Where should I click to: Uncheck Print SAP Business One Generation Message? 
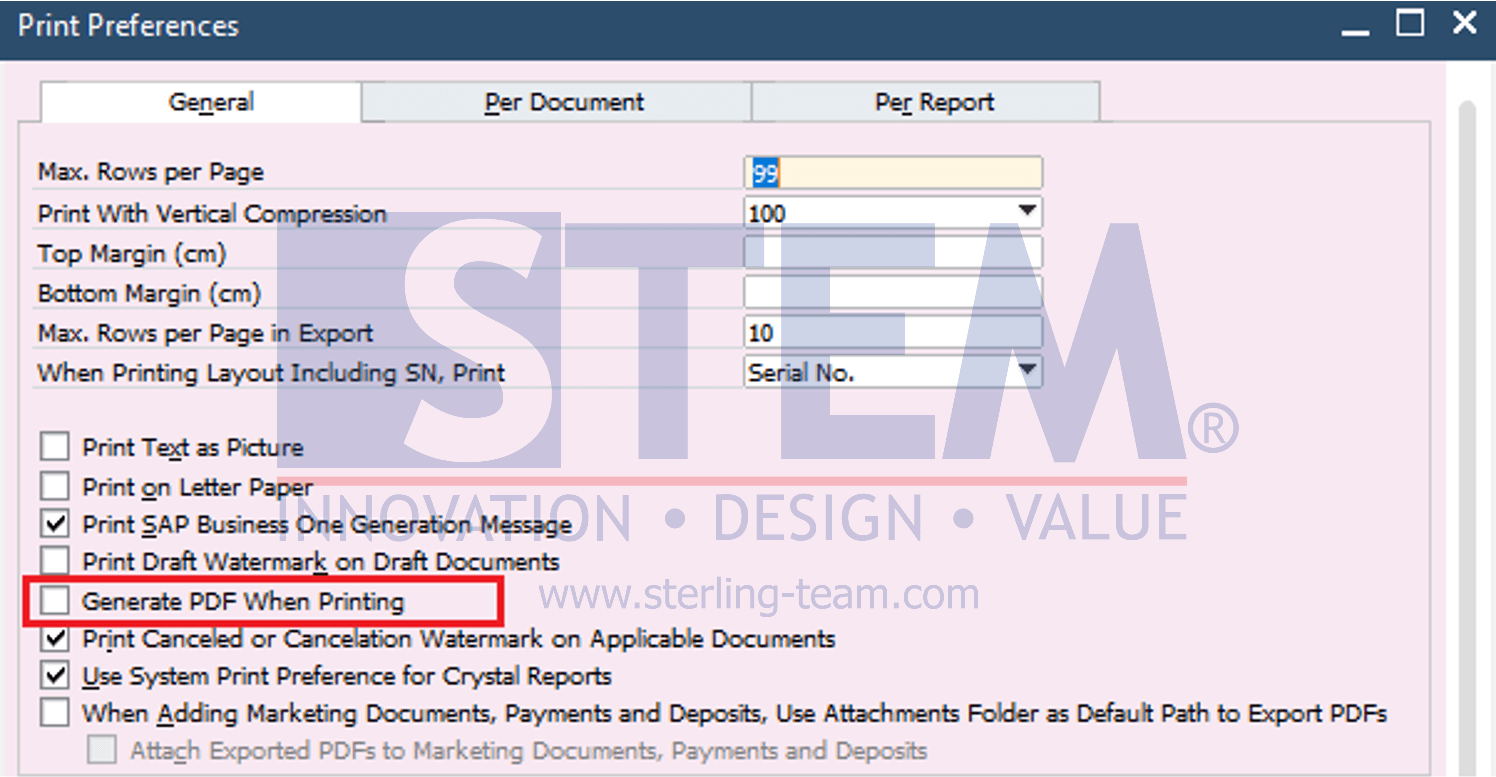(x=55, y=523)
